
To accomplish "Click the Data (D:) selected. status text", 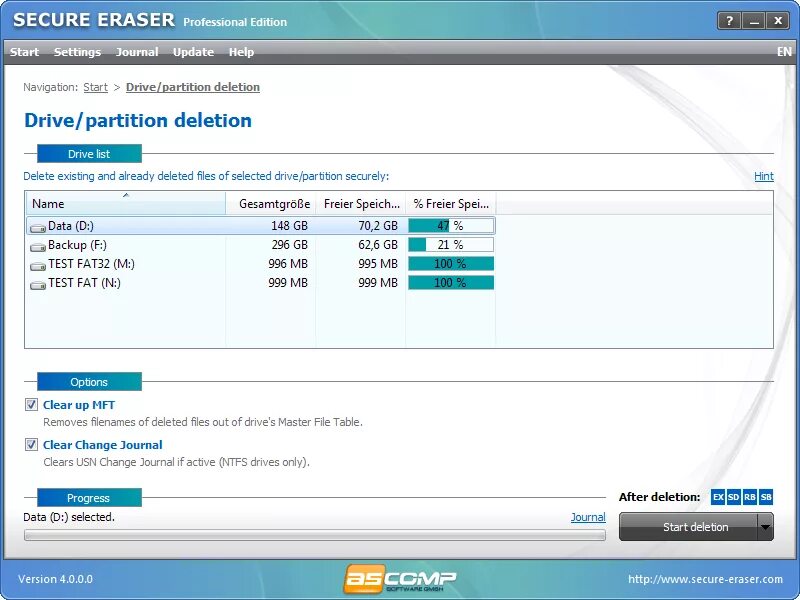I will click(69, 517).
